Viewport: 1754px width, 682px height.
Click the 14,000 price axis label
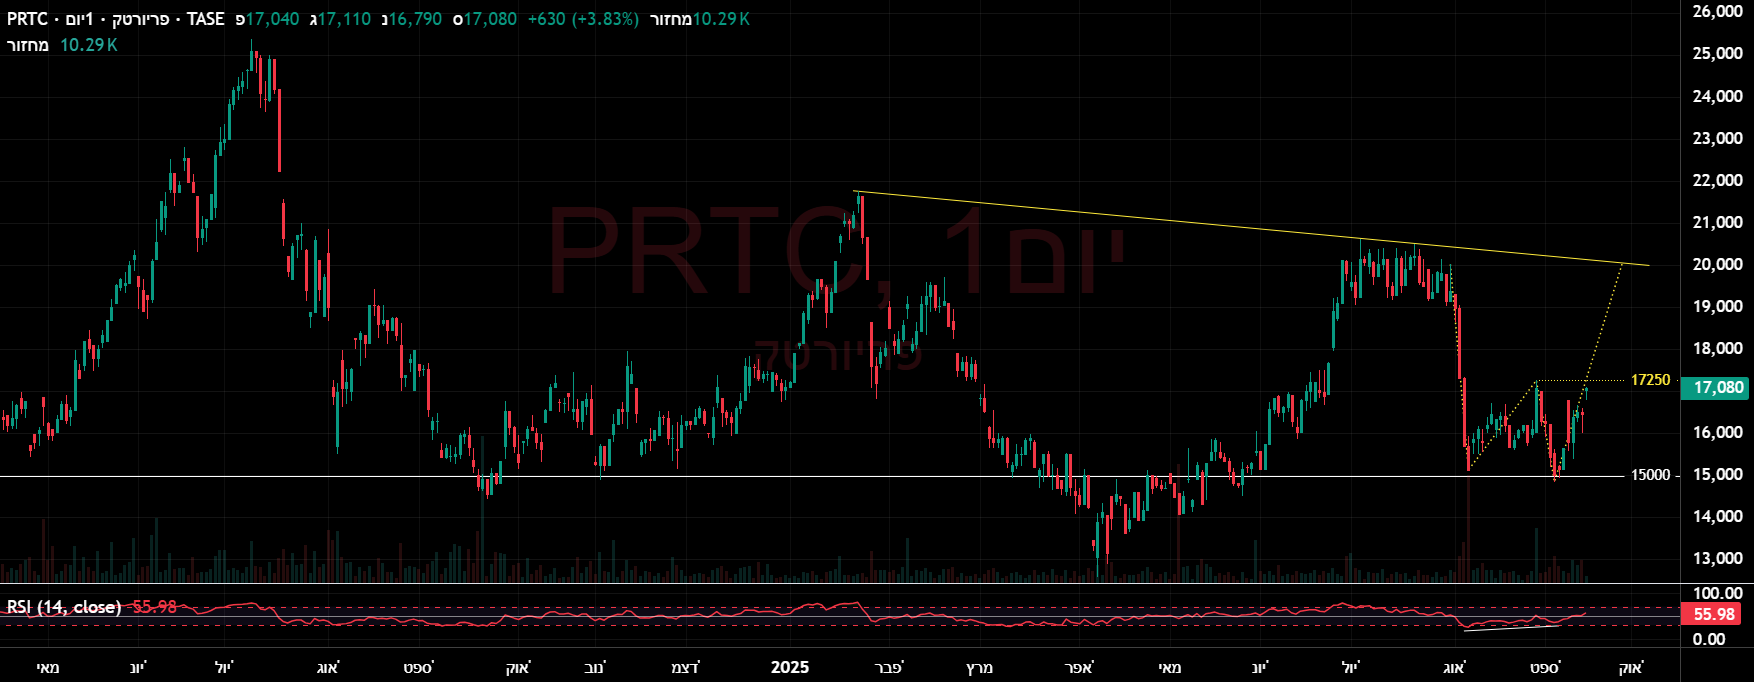[1718, 516]
